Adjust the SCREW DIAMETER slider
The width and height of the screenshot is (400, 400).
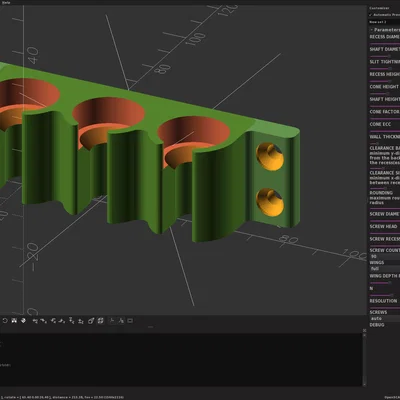pos(385,221)
